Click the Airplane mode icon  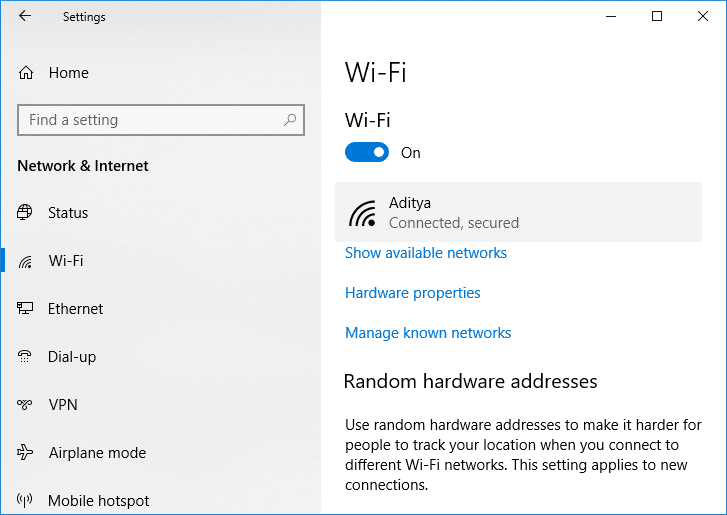26,453
